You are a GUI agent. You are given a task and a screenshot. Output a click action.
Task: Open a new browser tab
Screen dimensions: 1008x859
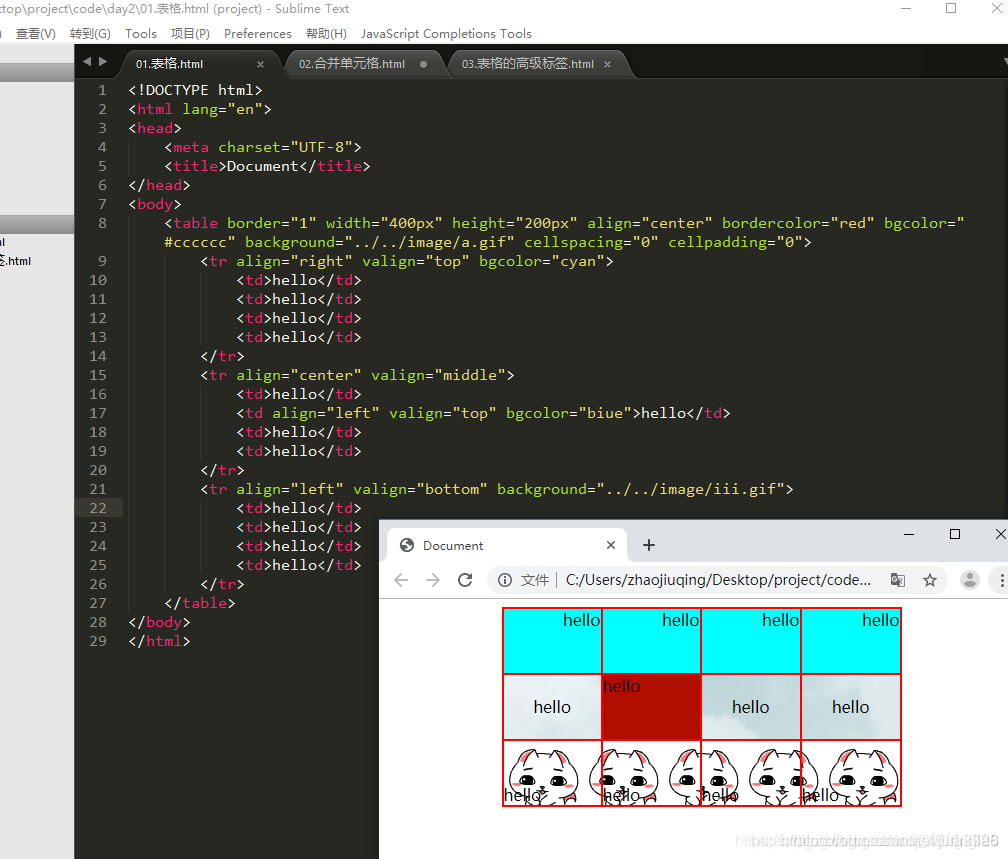tap(649, 545)
